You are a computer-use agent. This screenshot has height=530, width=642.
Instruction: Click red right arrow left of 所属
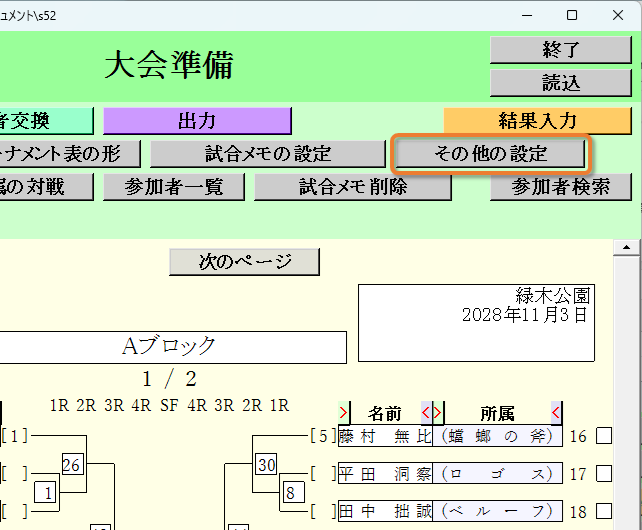[438, 413]
